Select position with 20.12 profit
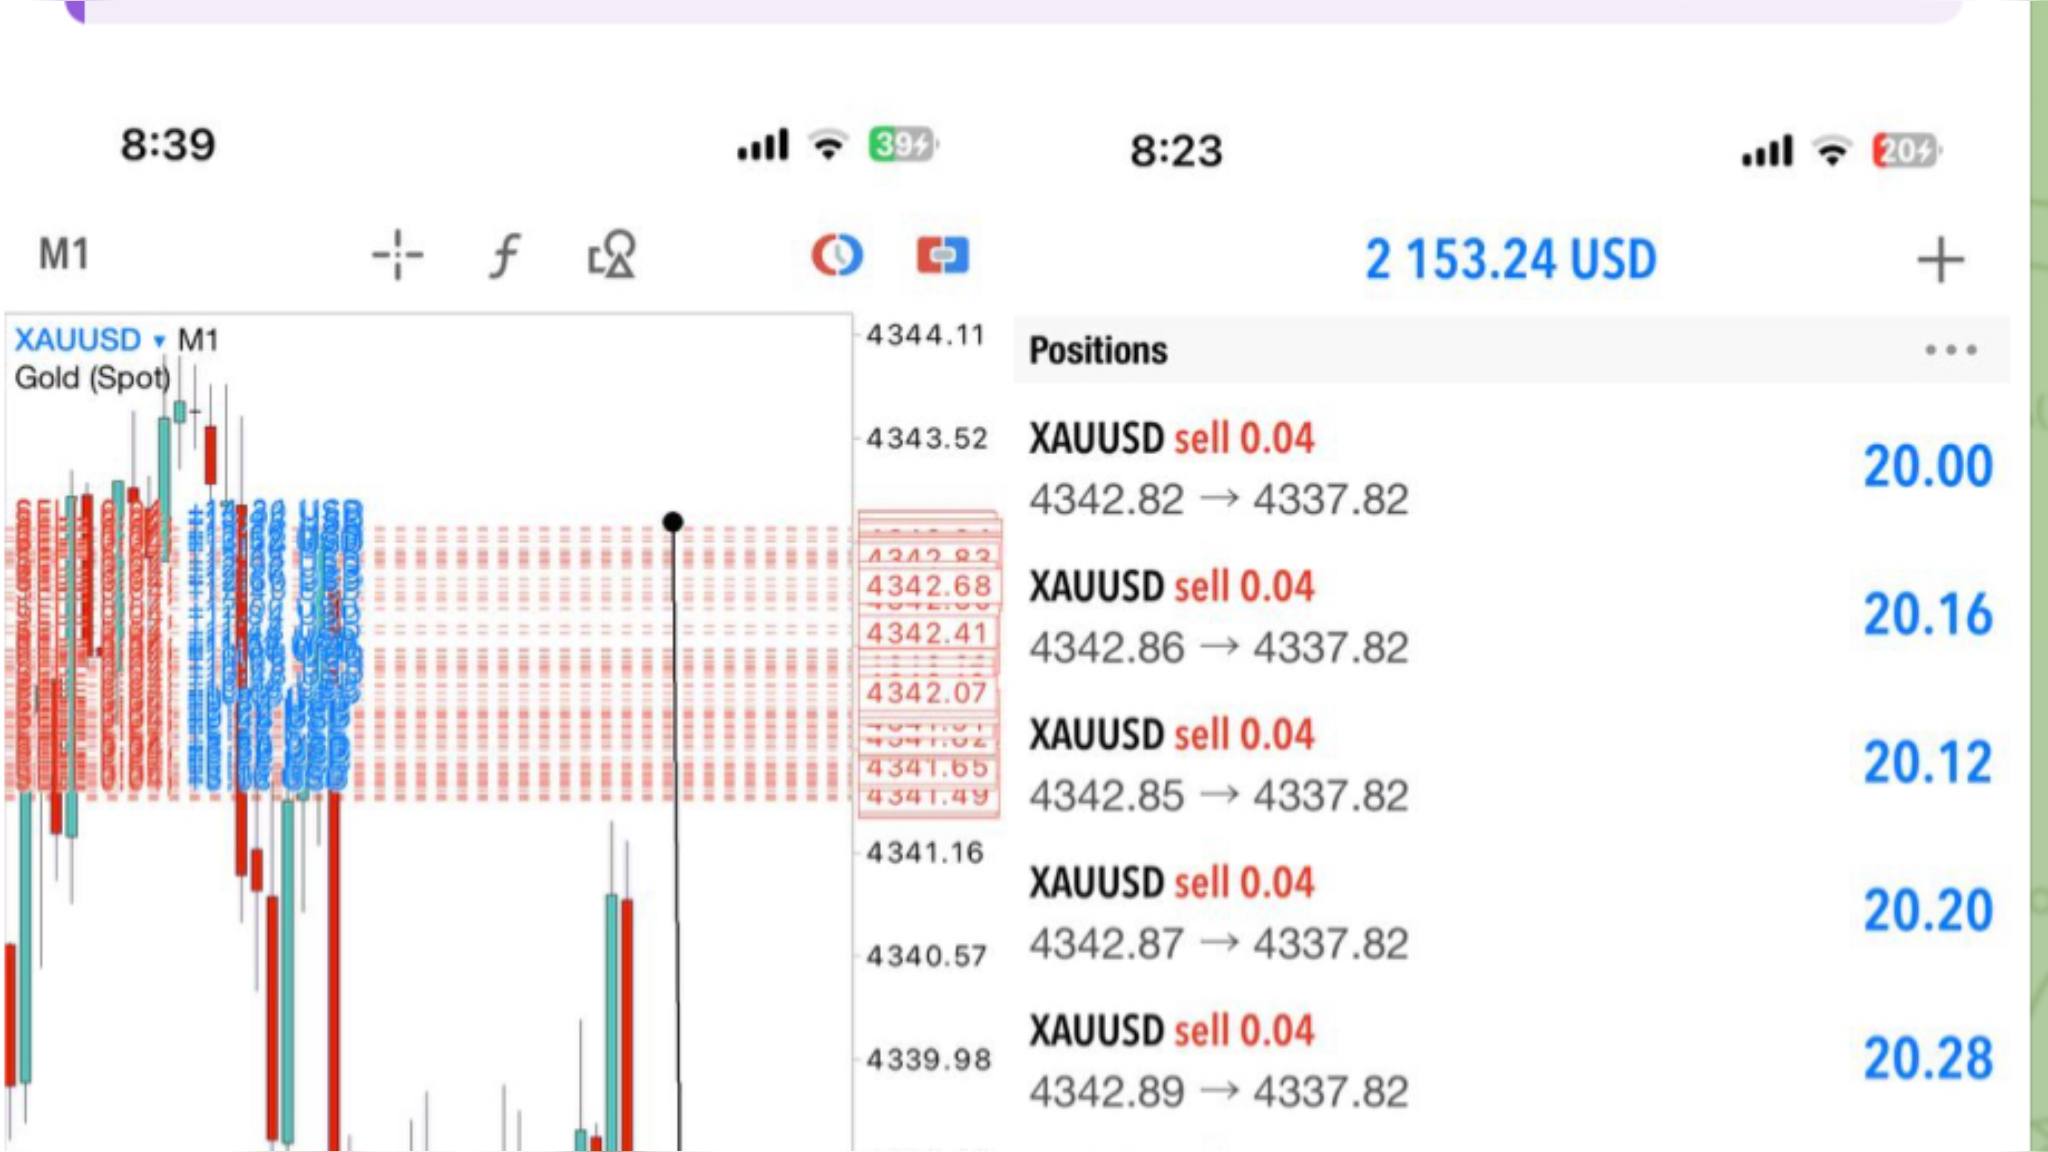2048x1152 pixels. point(1511,764)
